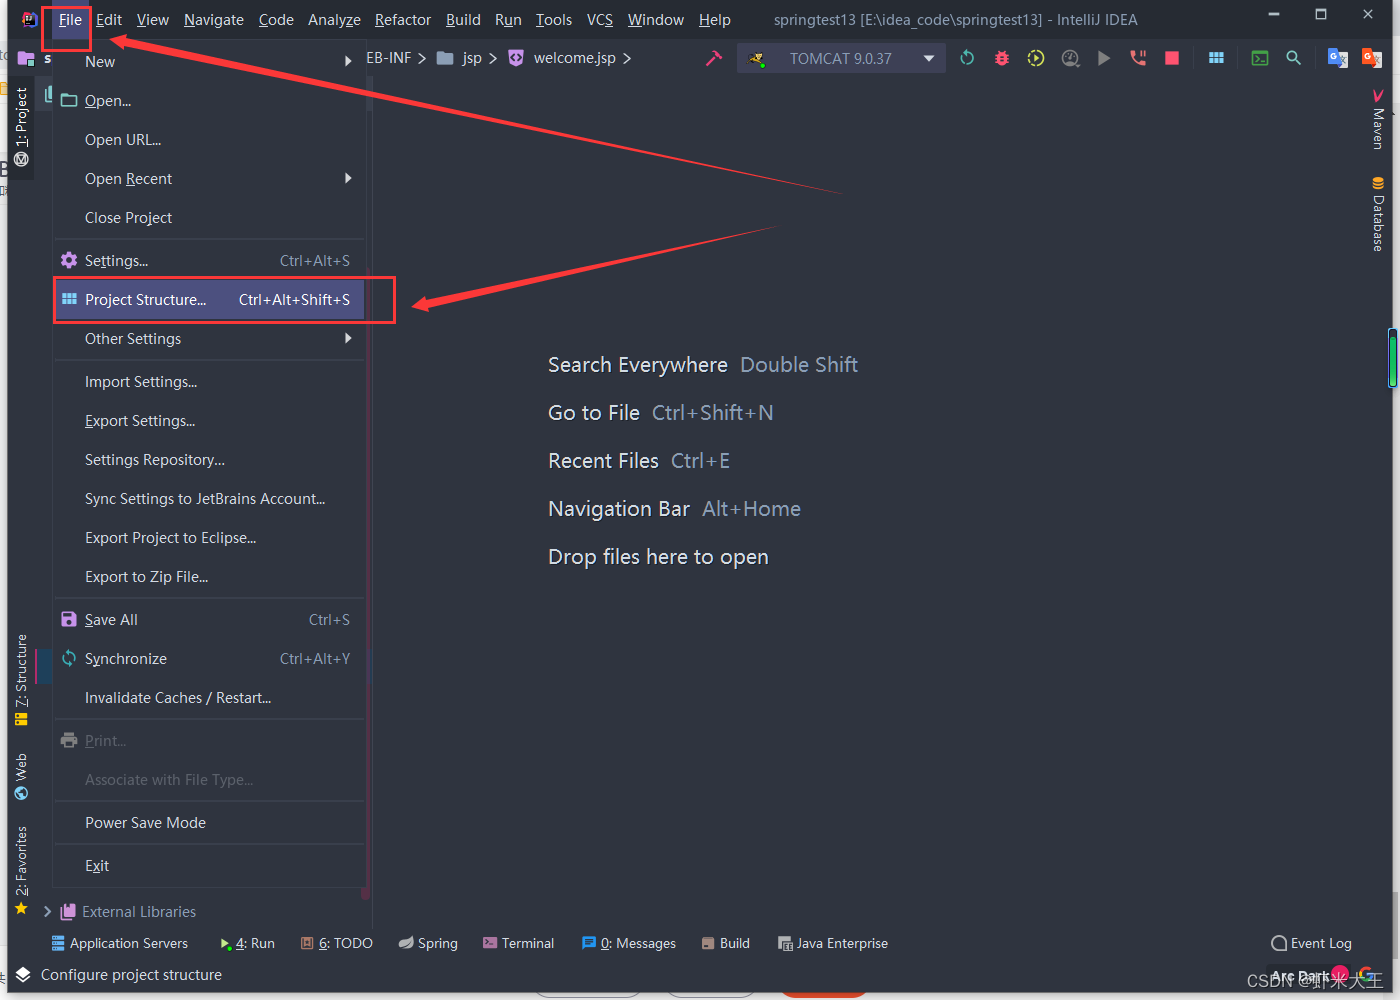1400x1000 pixels.
Task: Open the Structure tool window tab
Action: 21,680
